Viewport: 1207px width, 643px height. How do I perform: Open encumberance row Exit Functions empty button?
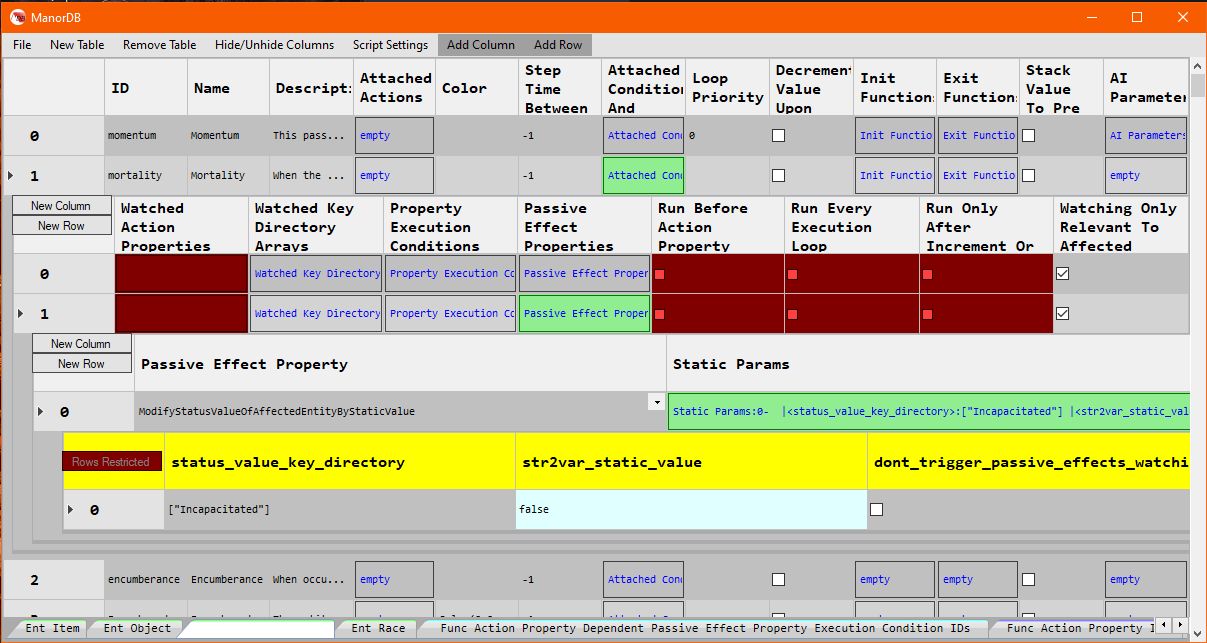(x=978, y=579)
